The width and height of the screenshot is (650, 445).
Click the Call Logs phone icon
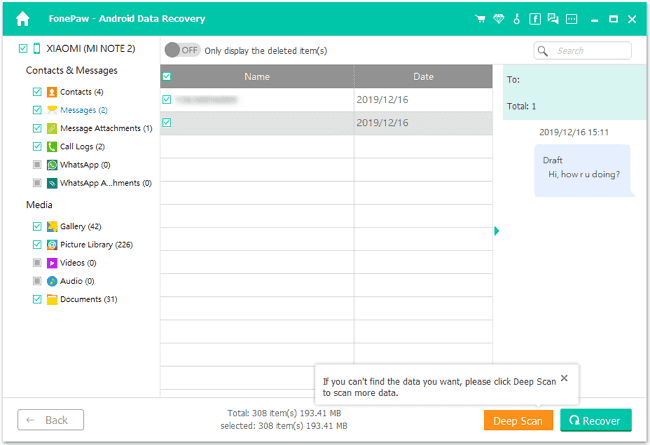(x=52, y=146)
